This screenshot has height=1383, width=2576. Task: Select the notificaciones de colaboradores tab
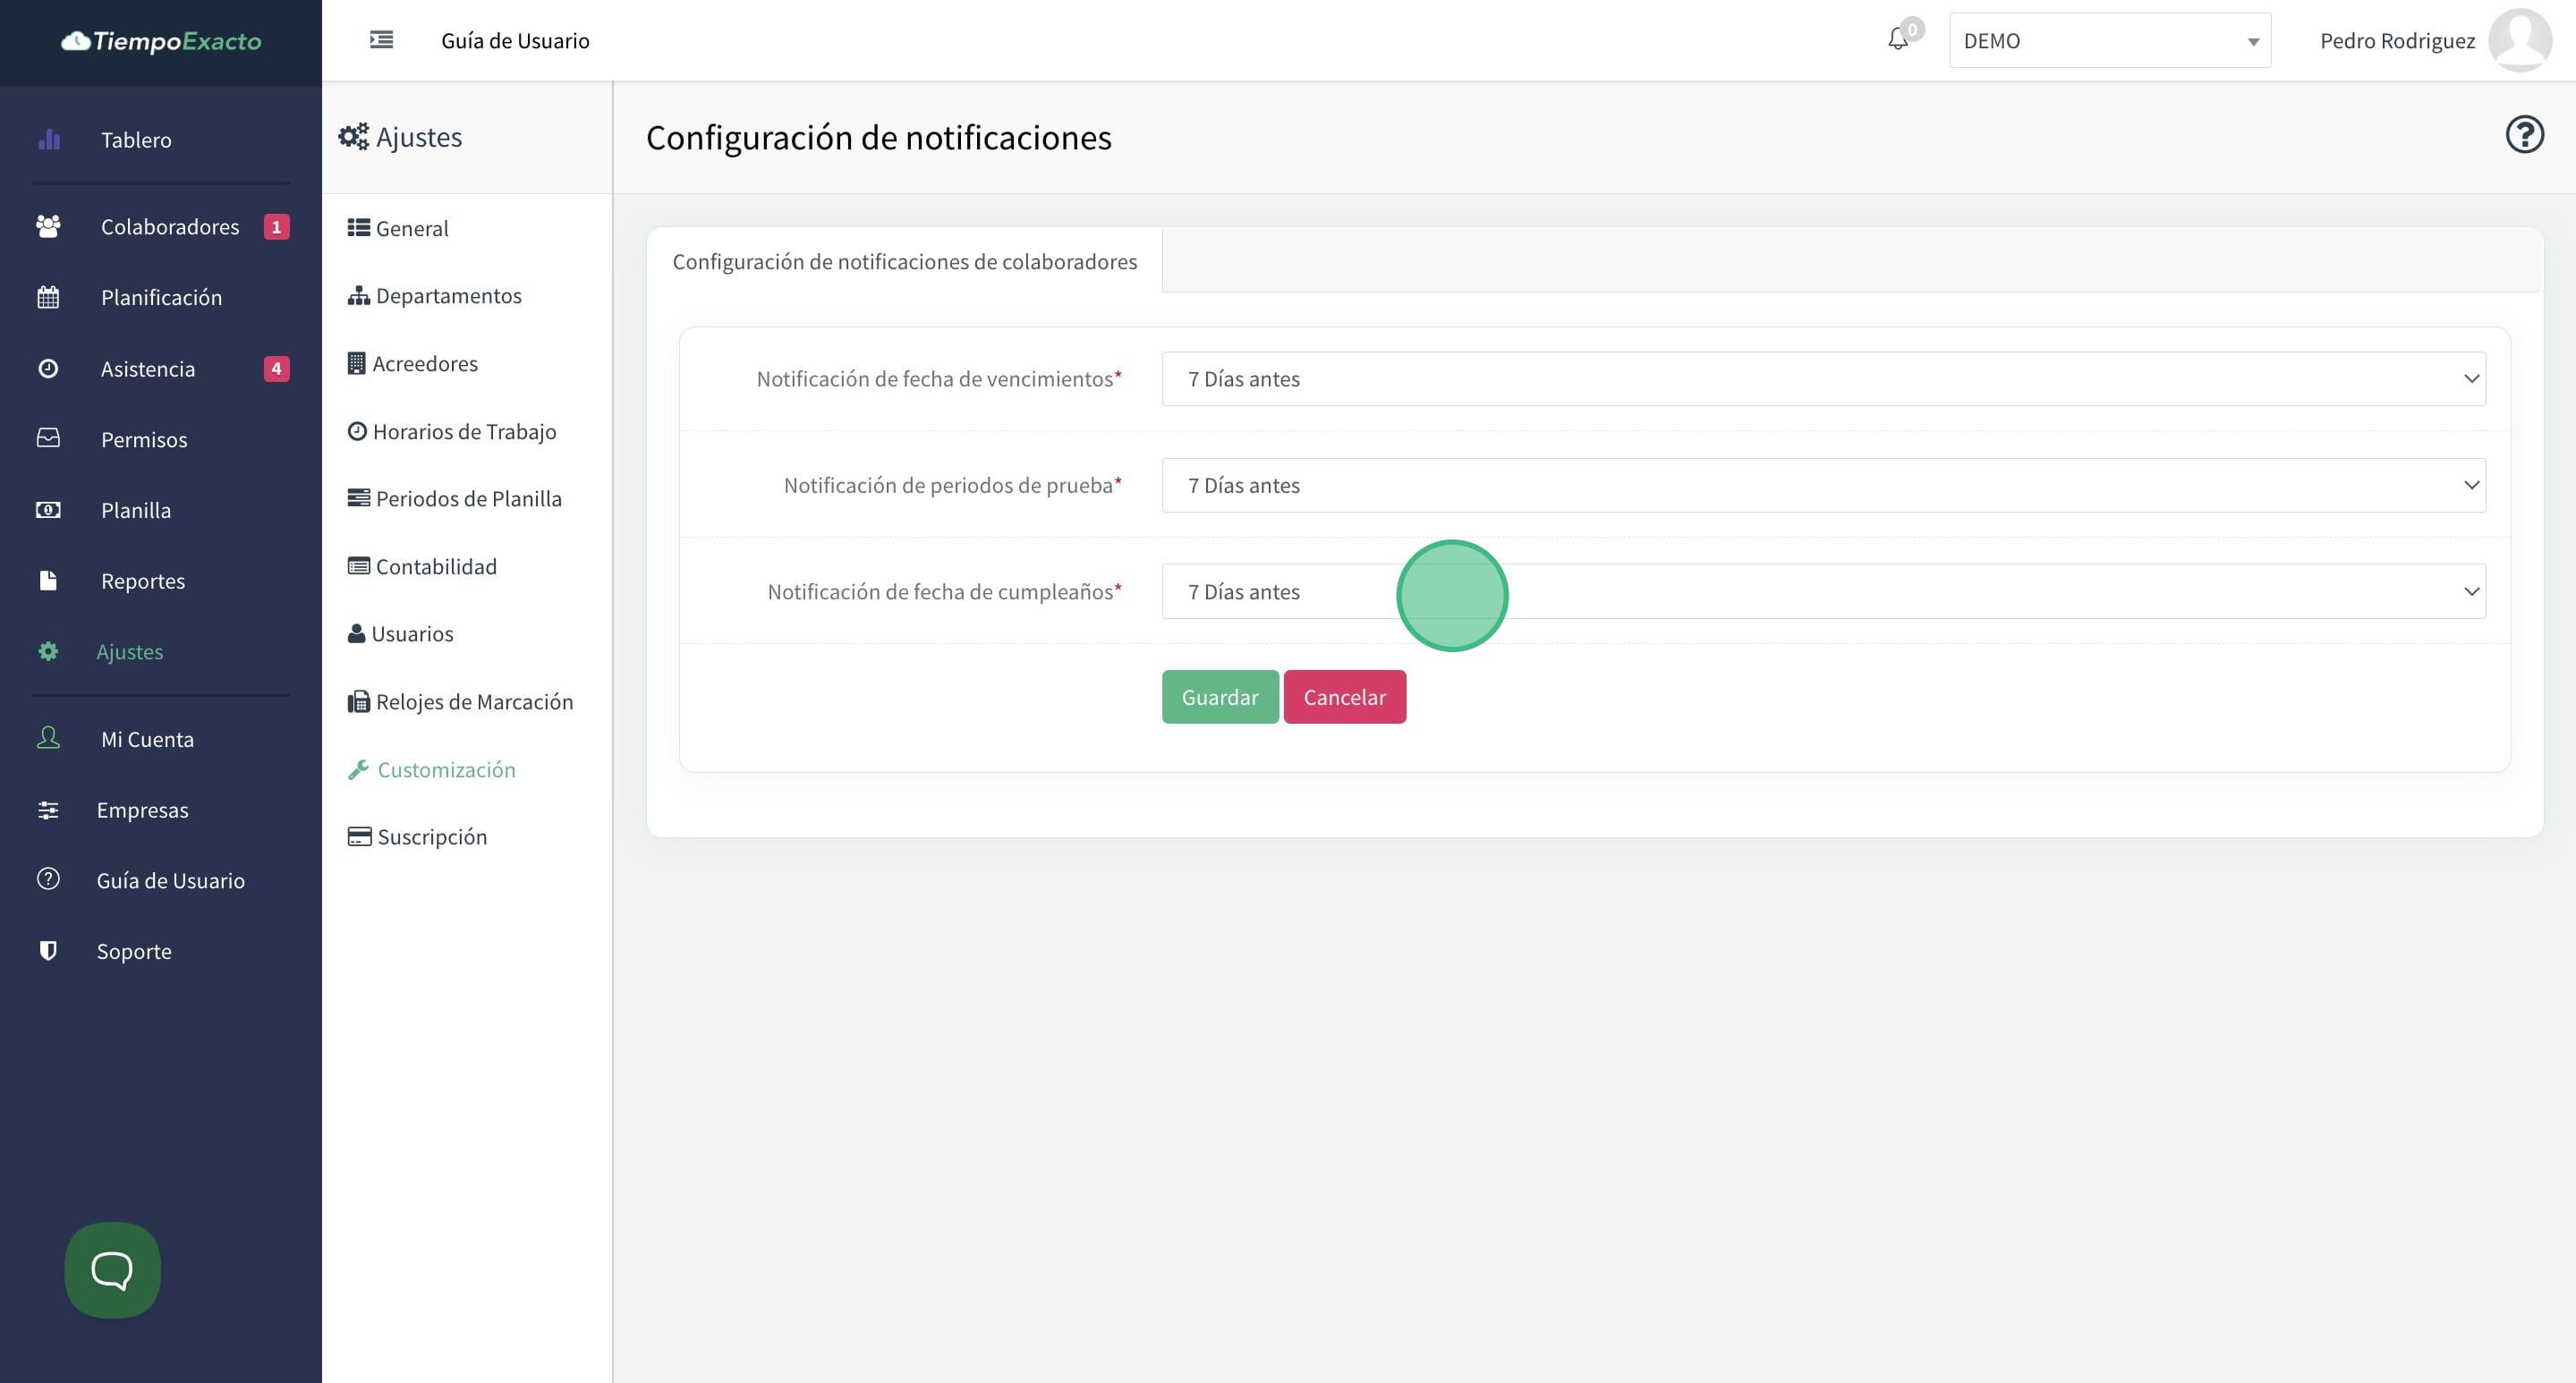pos(904,262)
